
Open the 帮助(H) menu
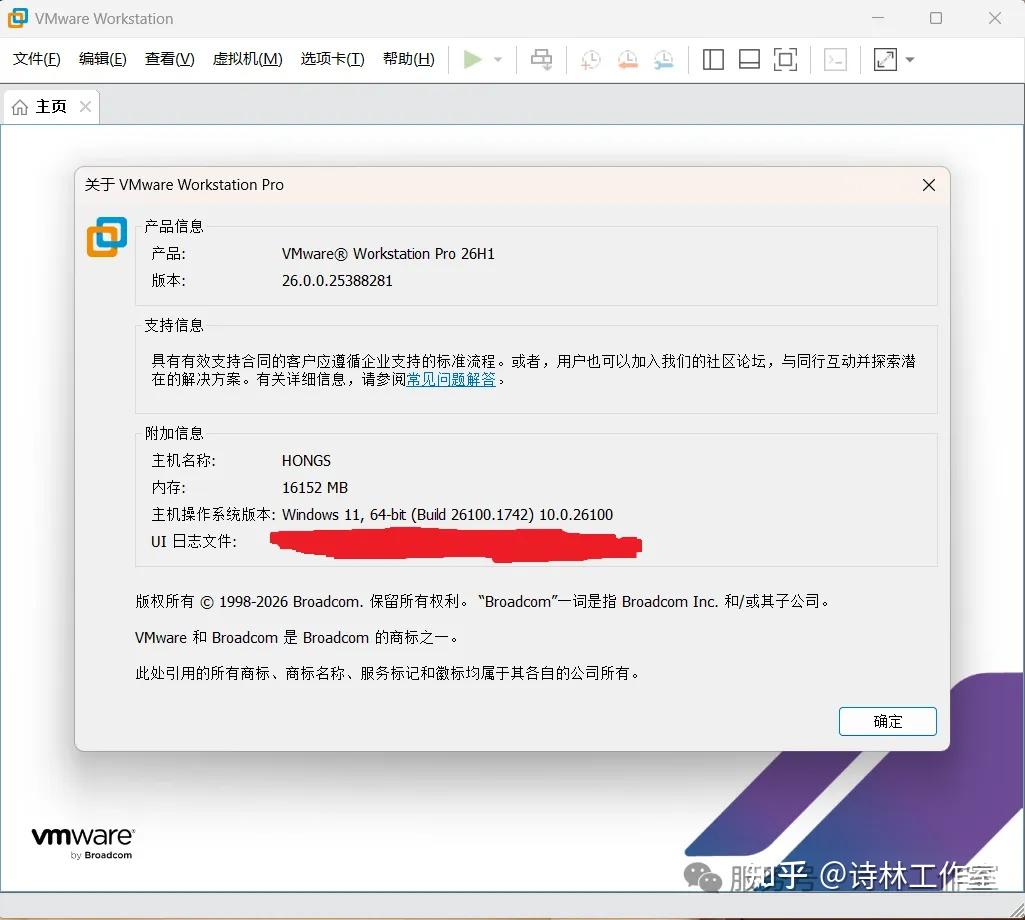(409, 59)
